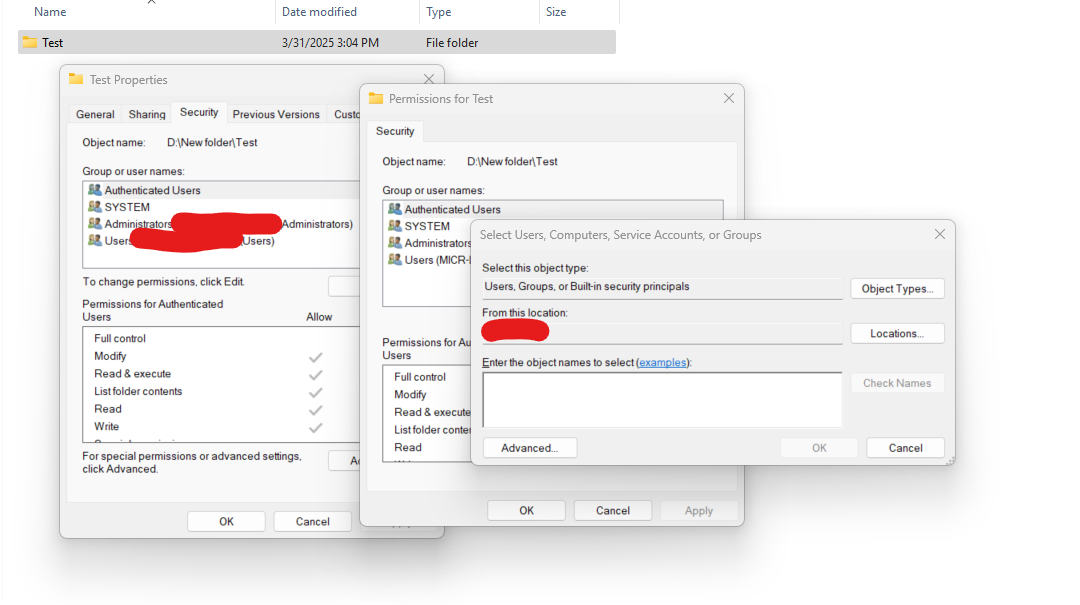1080x605 pixels.
Task: Select Authenticated Users group icon in Test Properties
Action: tap(95, 190)
